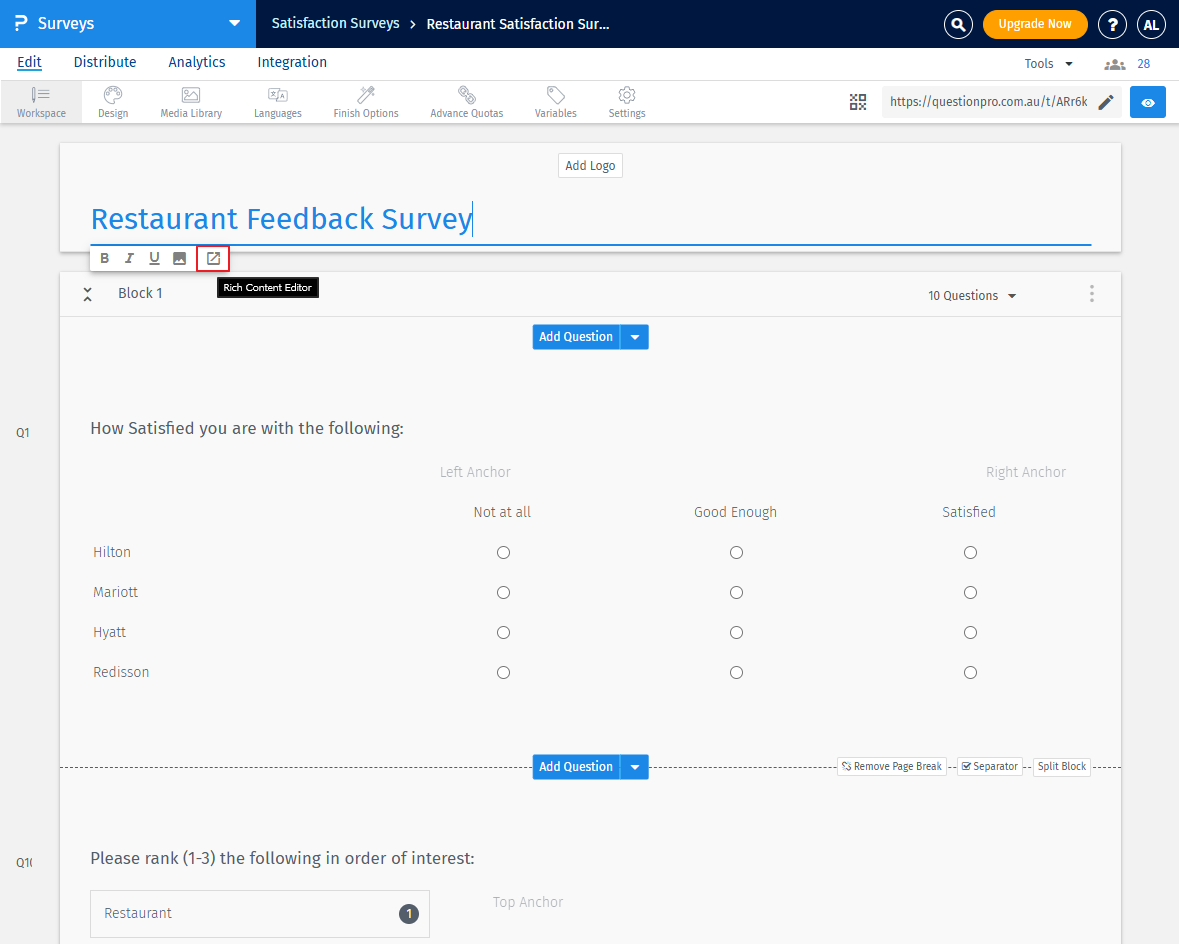Open Finish Options
Screen dimensions: 1179x944
point(365,101)
